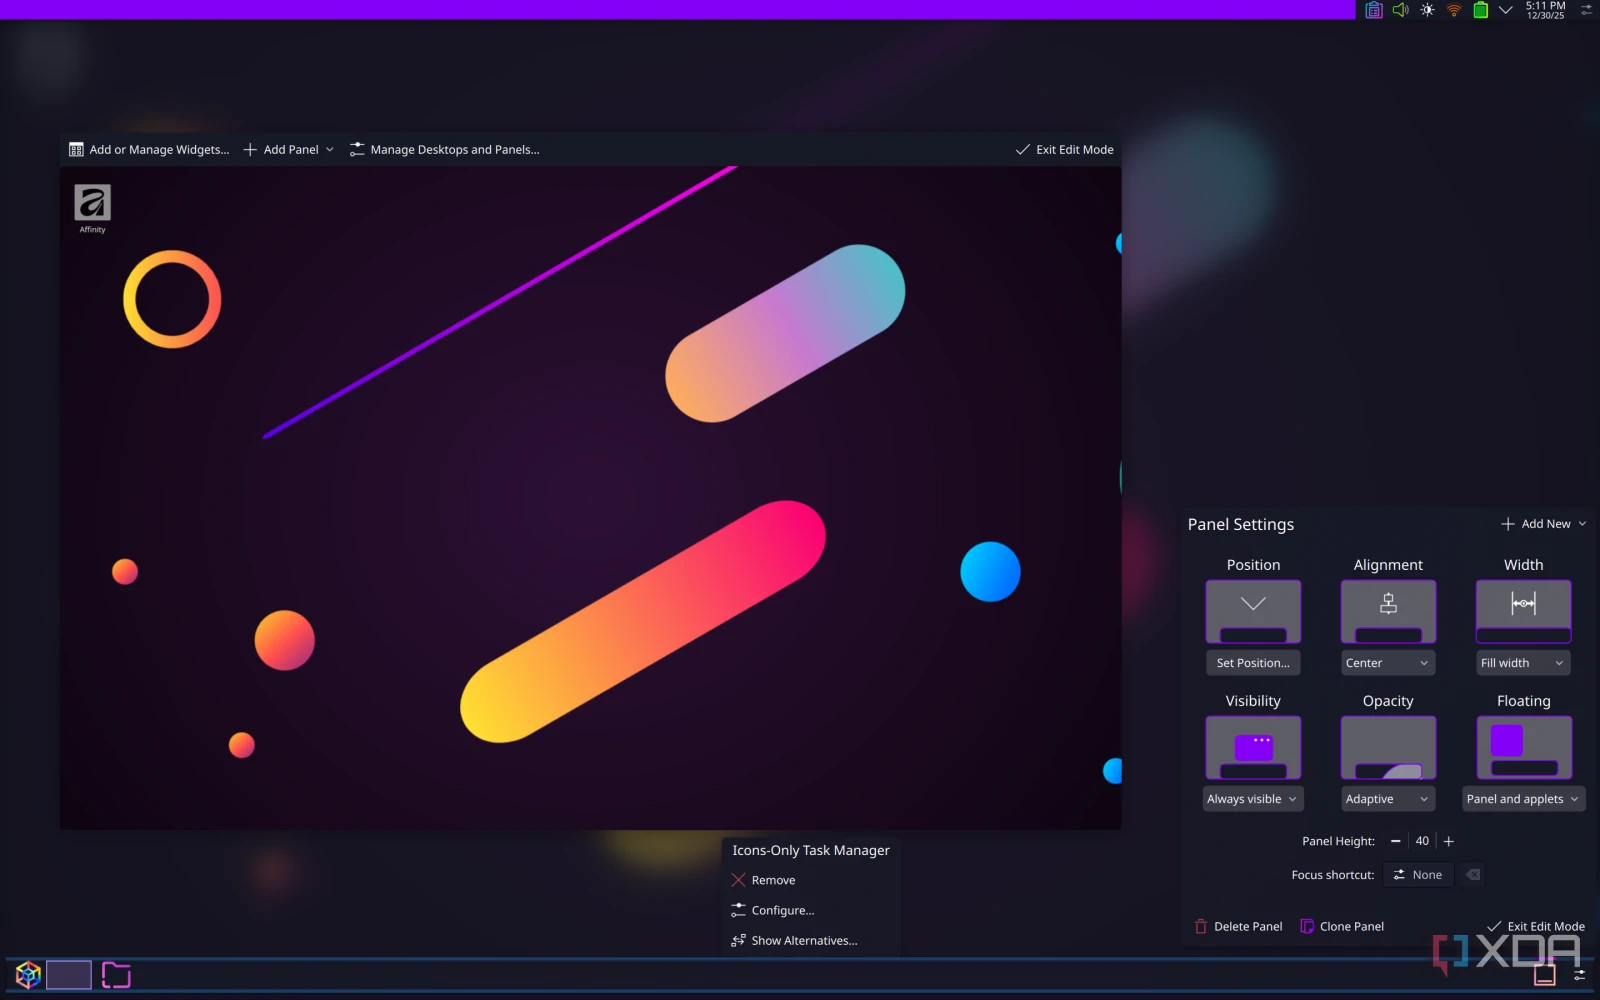Viewport: 1600px width, 1000px height.
Task: Select Show Alternatives in the context menu
Action: (804, 940)
